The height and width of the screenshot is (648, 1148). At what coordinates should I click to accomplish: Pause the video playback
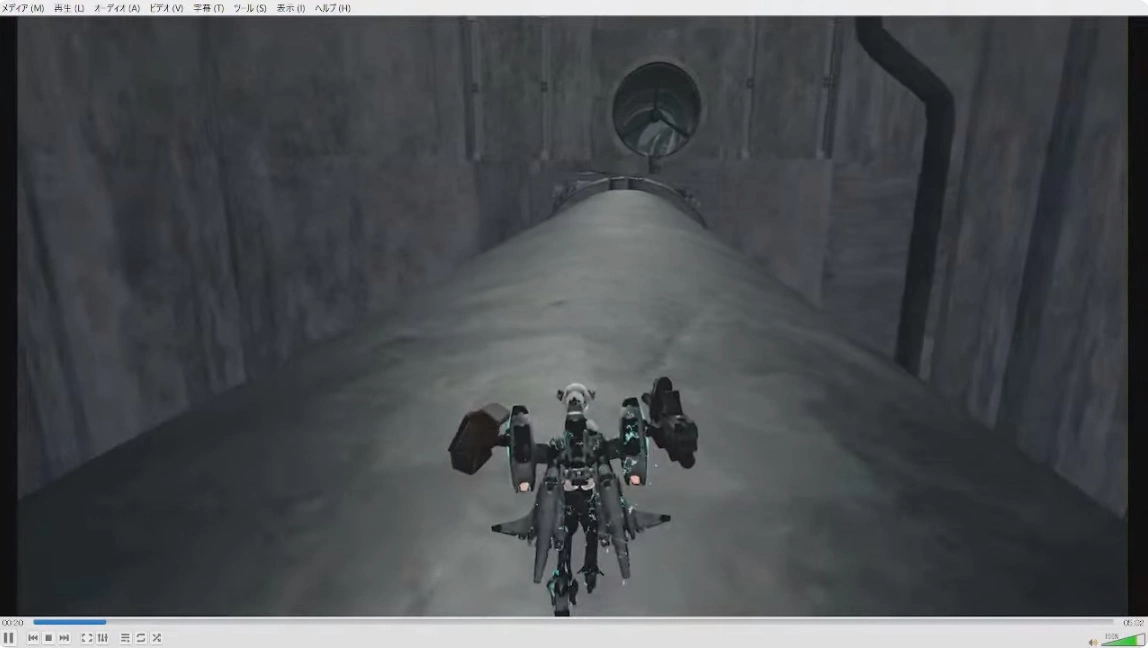[x=8, y=638]
